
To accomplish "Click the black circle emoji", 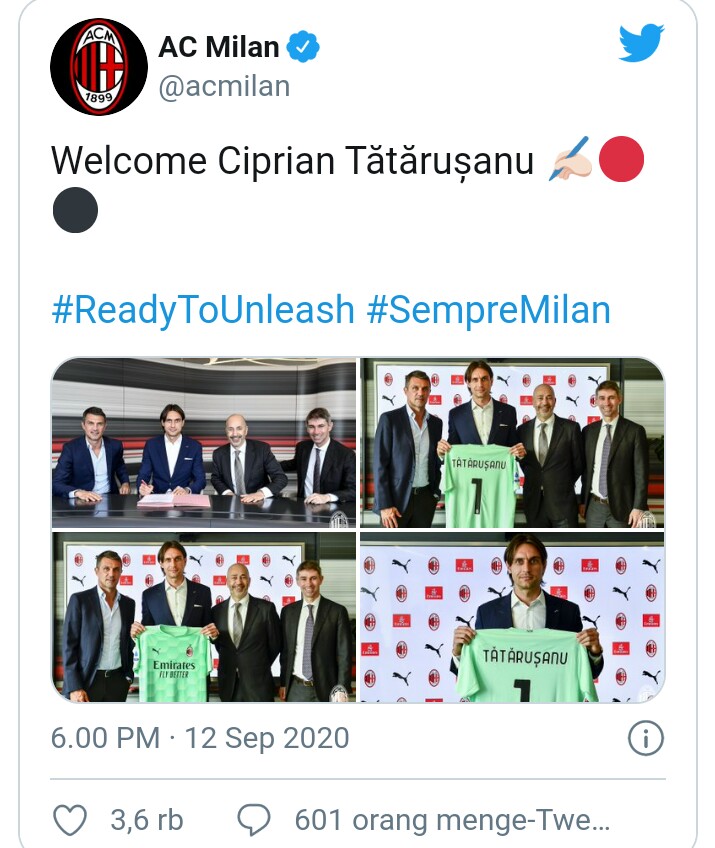I will point(75,210).
